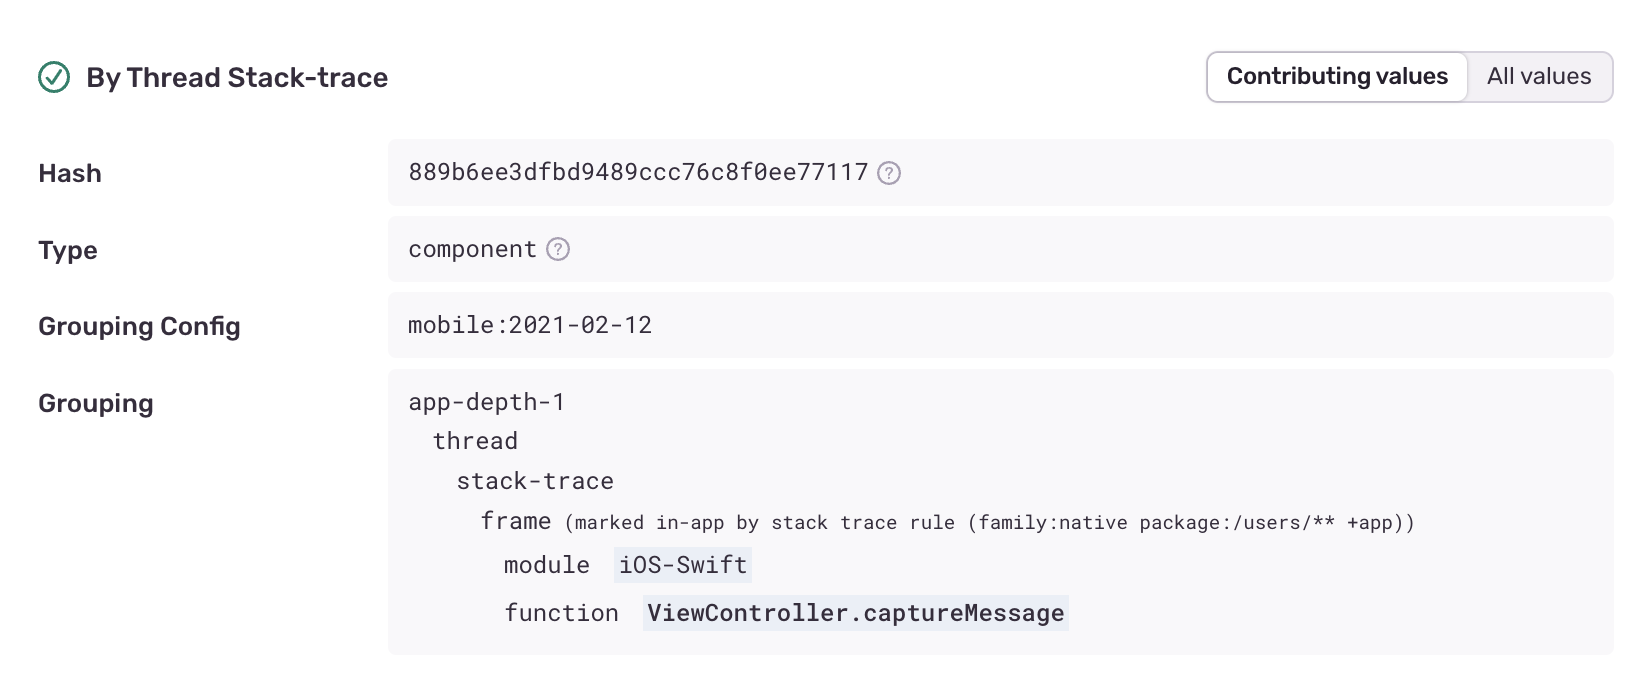This screenshot has width=1646, height=698.
Task: Click the iOS-Swift module token
Action: [x=681, y=565]
